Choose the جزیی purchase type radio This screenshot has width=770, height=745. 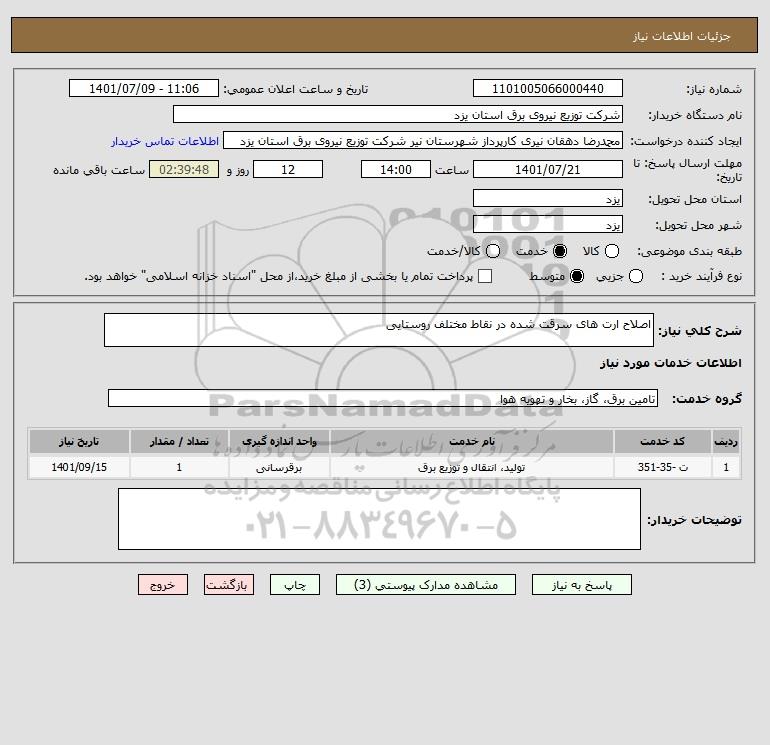[x=635, y=276]
